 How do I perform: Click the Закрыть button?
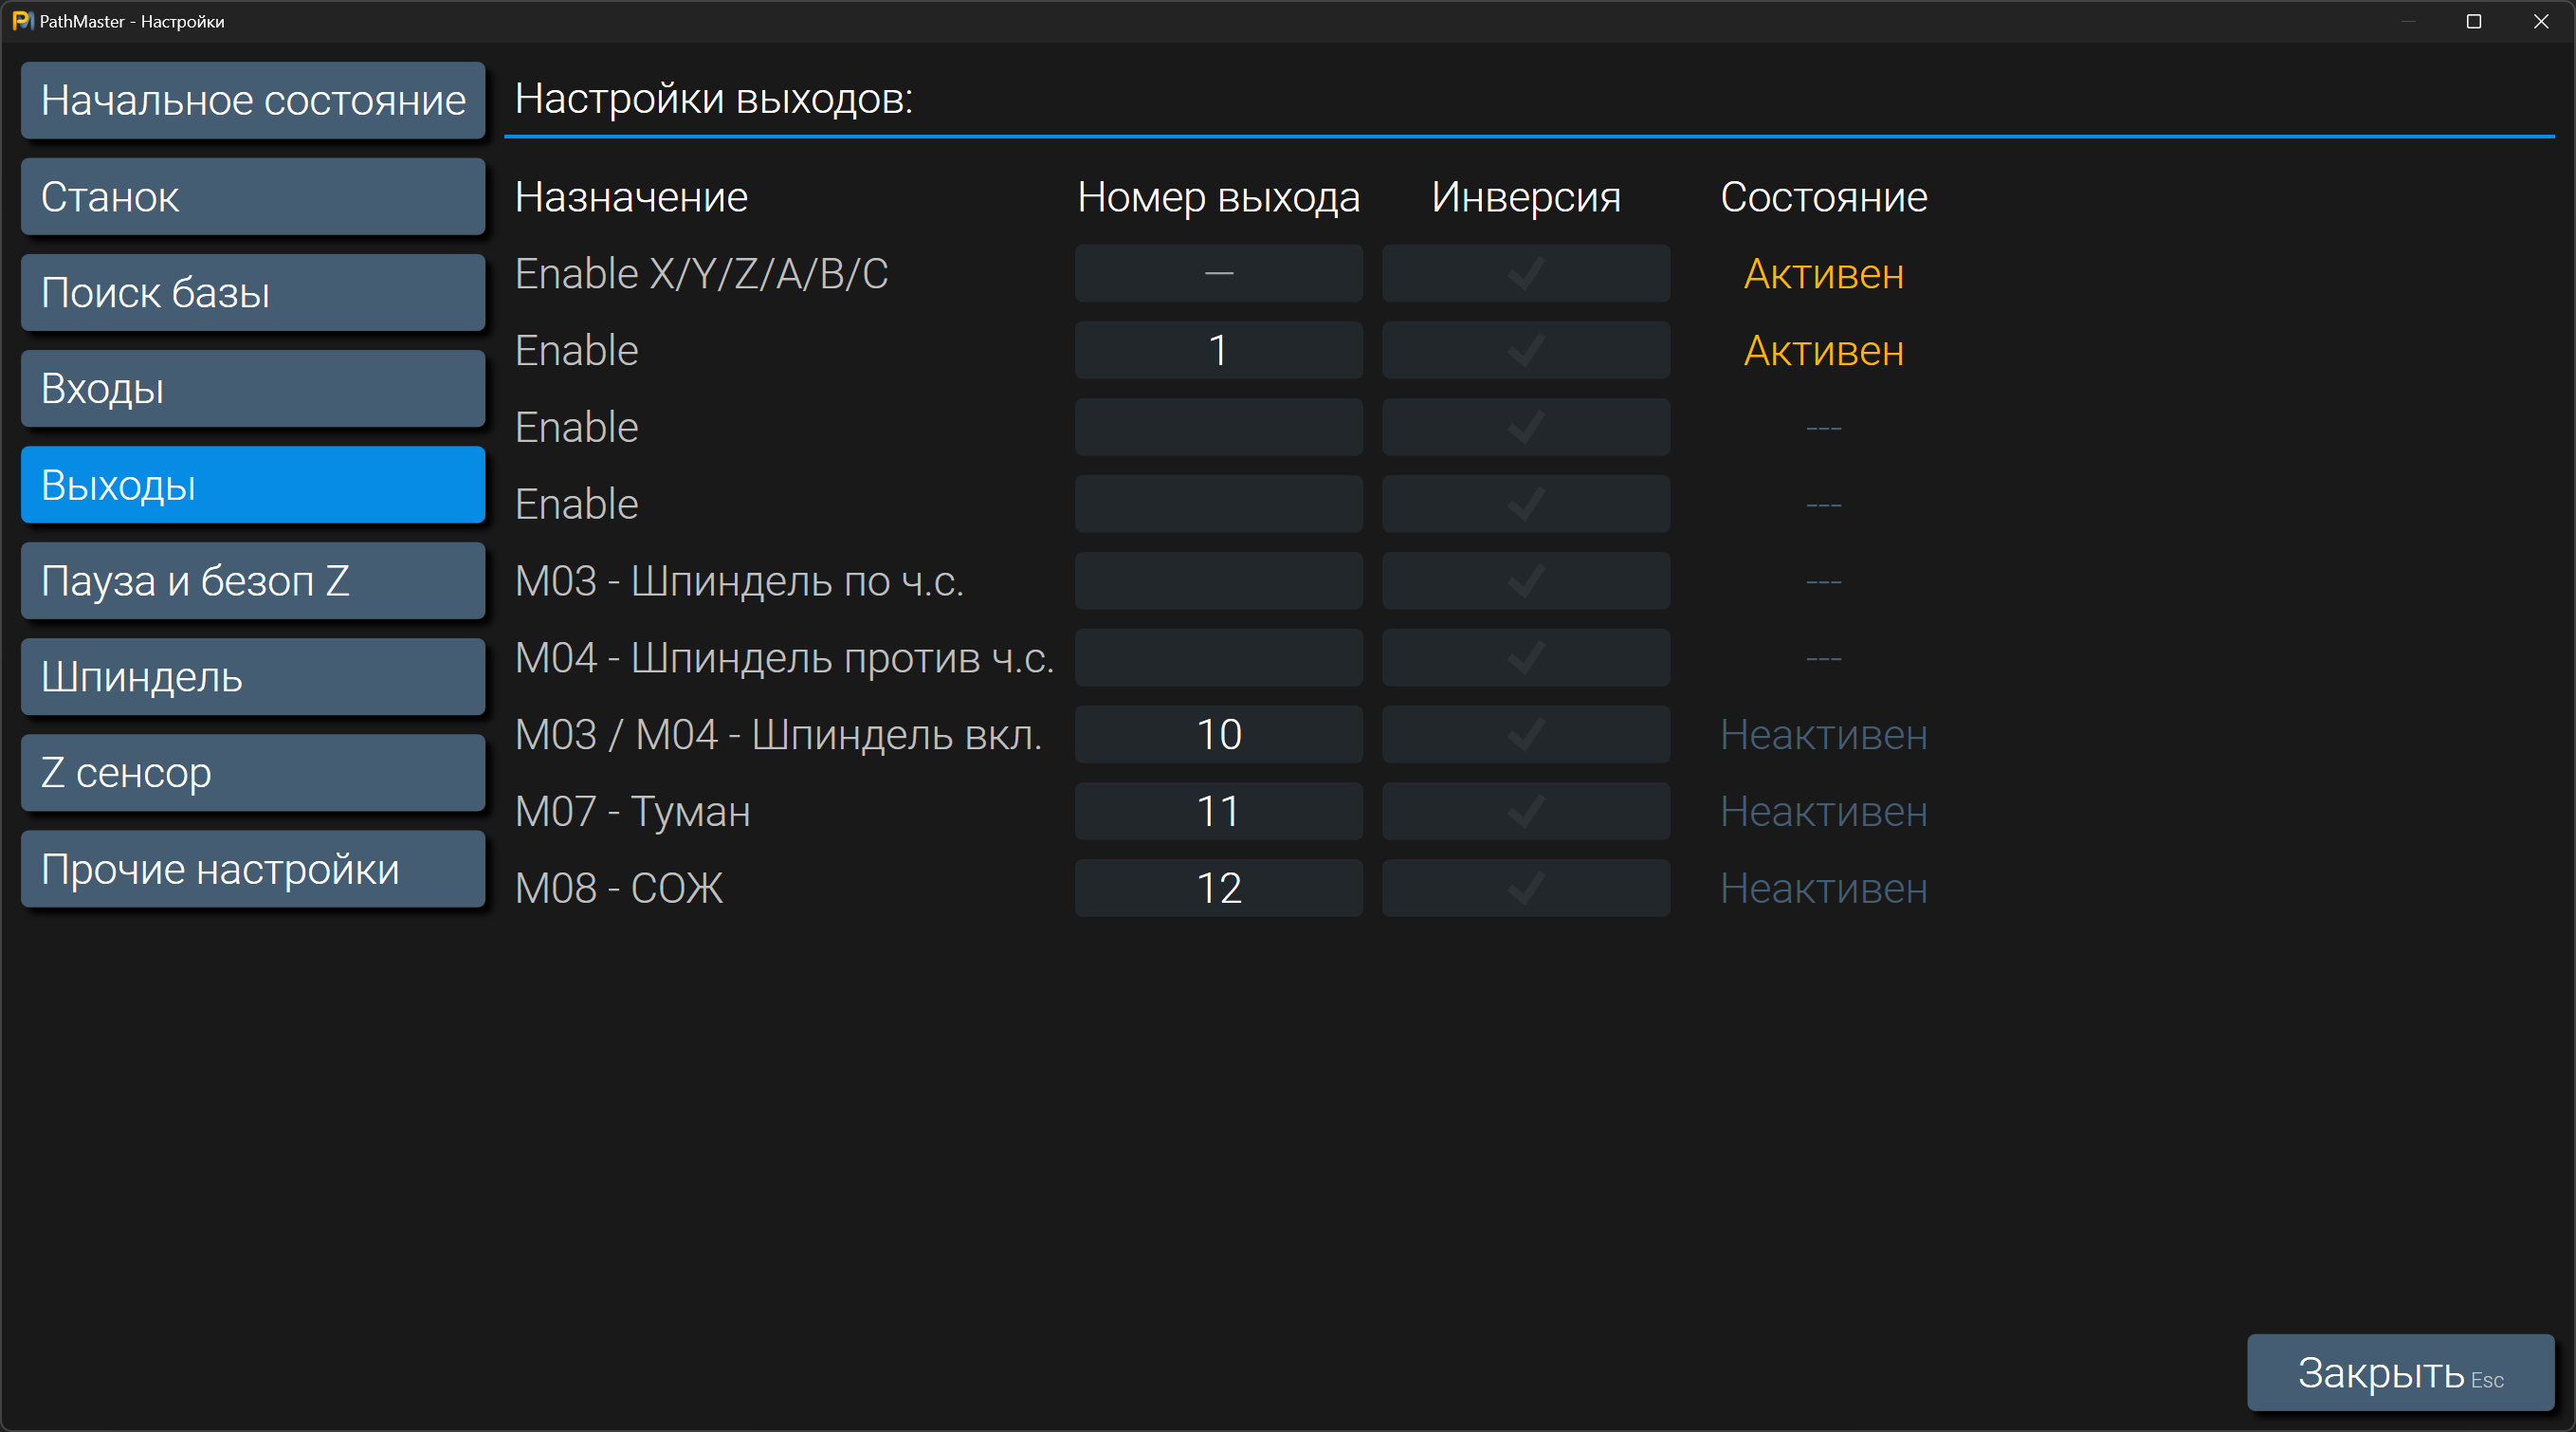tap(2400, 1372)
